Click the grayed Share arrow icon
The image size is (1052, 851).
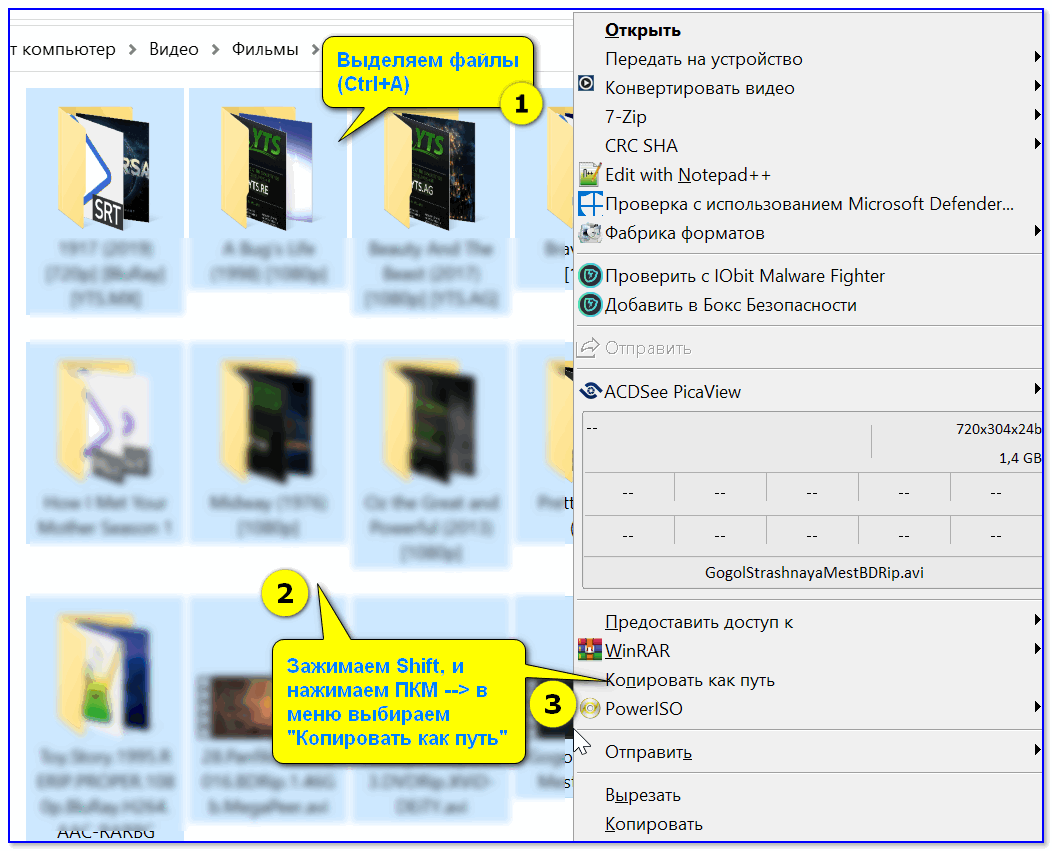(588, 348)
